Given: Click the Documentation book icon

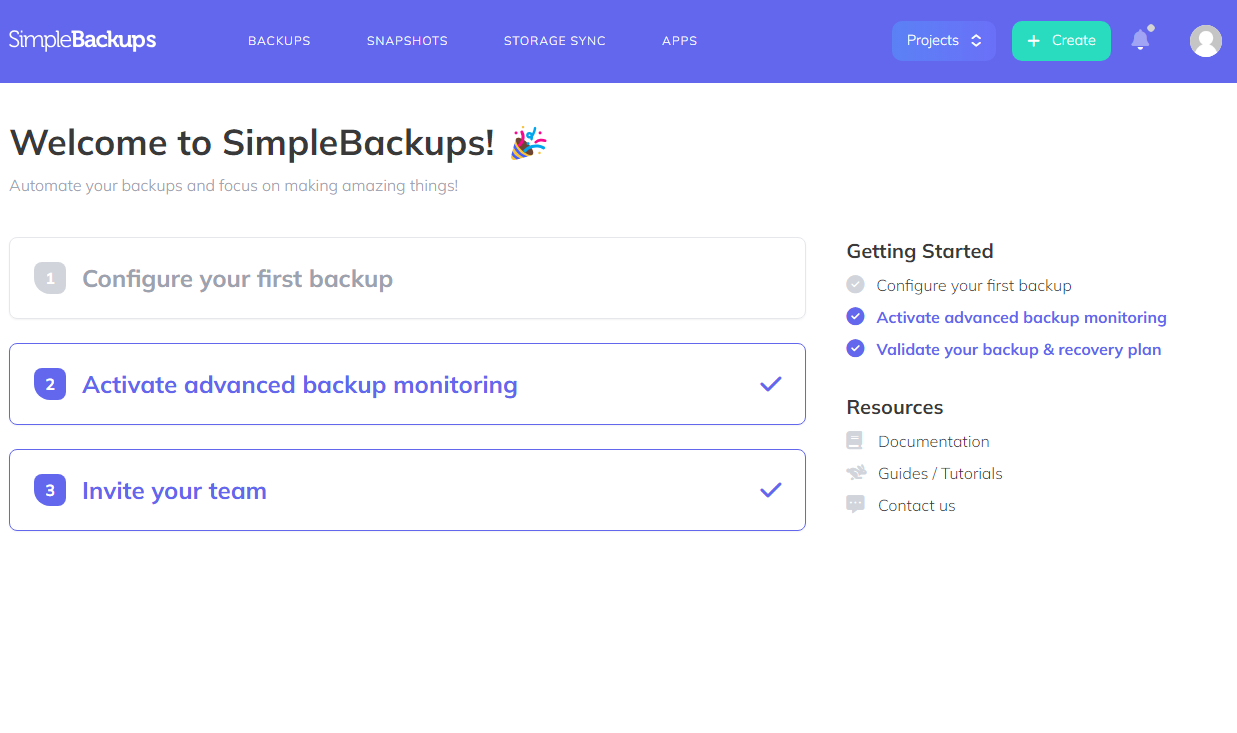Looking at the screenshot, I should point(854,441).
